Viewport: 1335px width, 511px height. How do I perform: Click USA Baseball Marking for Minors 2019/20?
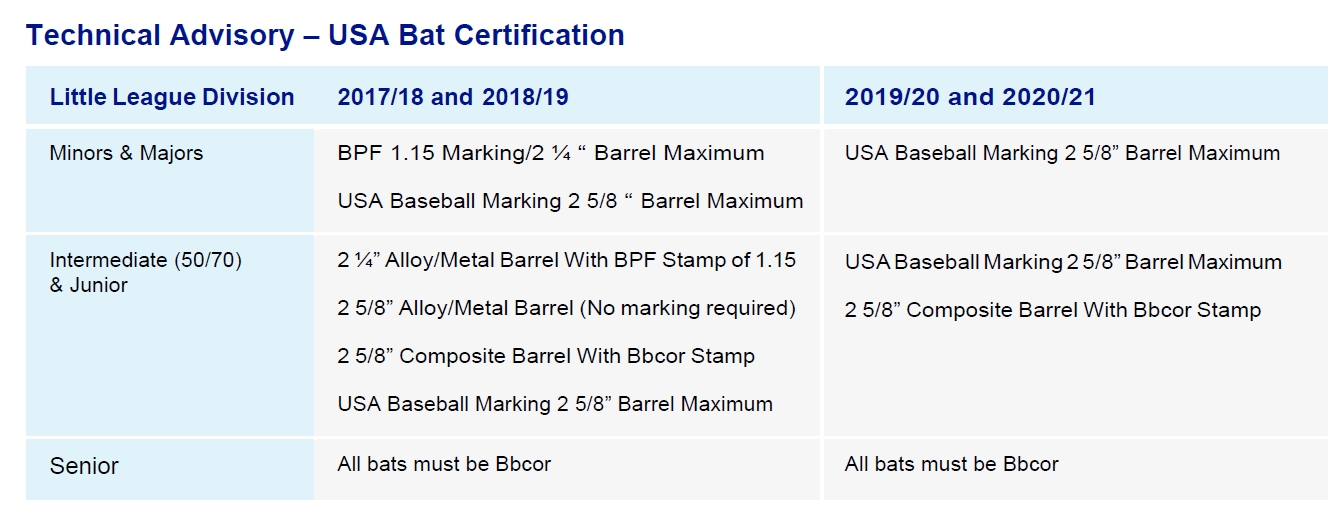[1062, 153]
